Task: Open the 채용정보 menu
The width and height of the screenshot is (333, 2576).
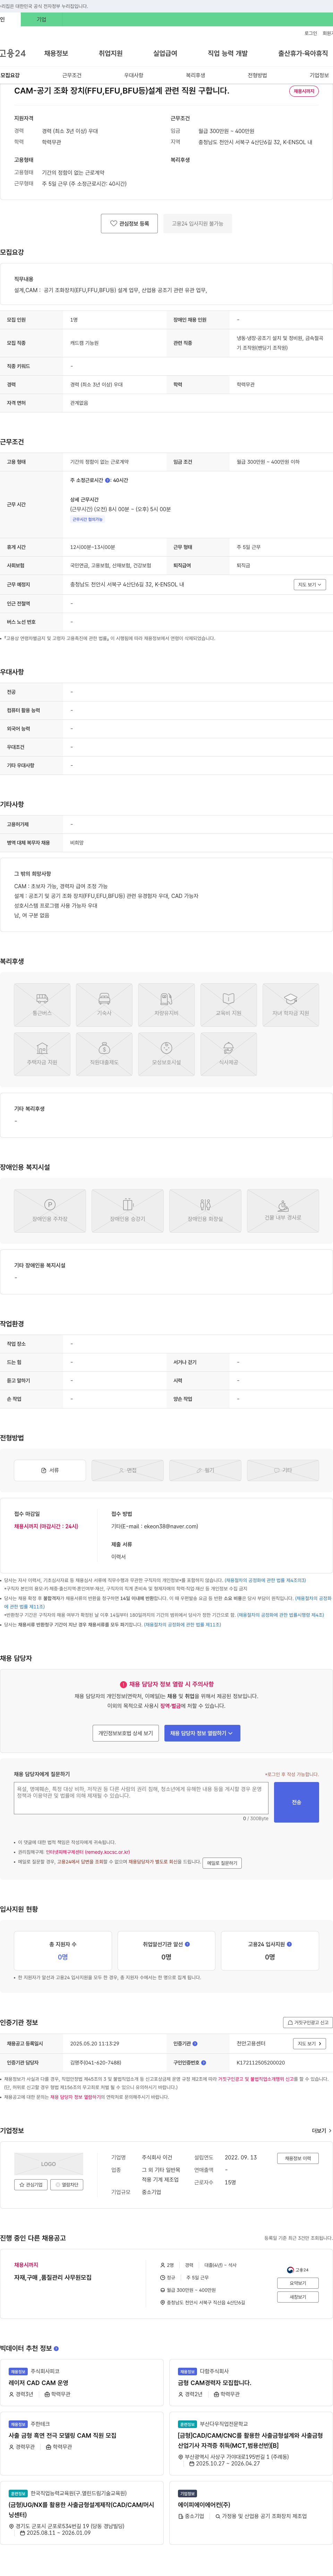Action: (x=56, y=53)
